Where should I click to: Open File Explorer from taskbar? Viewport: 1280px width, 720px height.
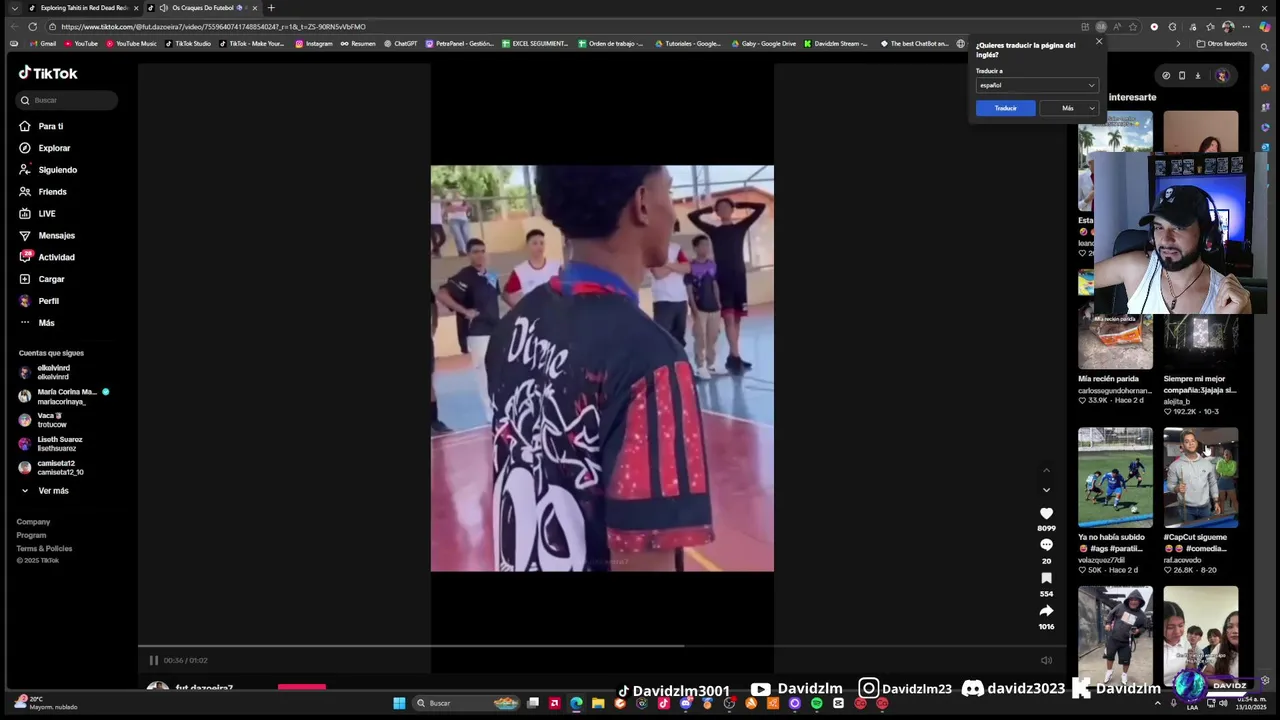pyautogui.click(x=598, y=703)
